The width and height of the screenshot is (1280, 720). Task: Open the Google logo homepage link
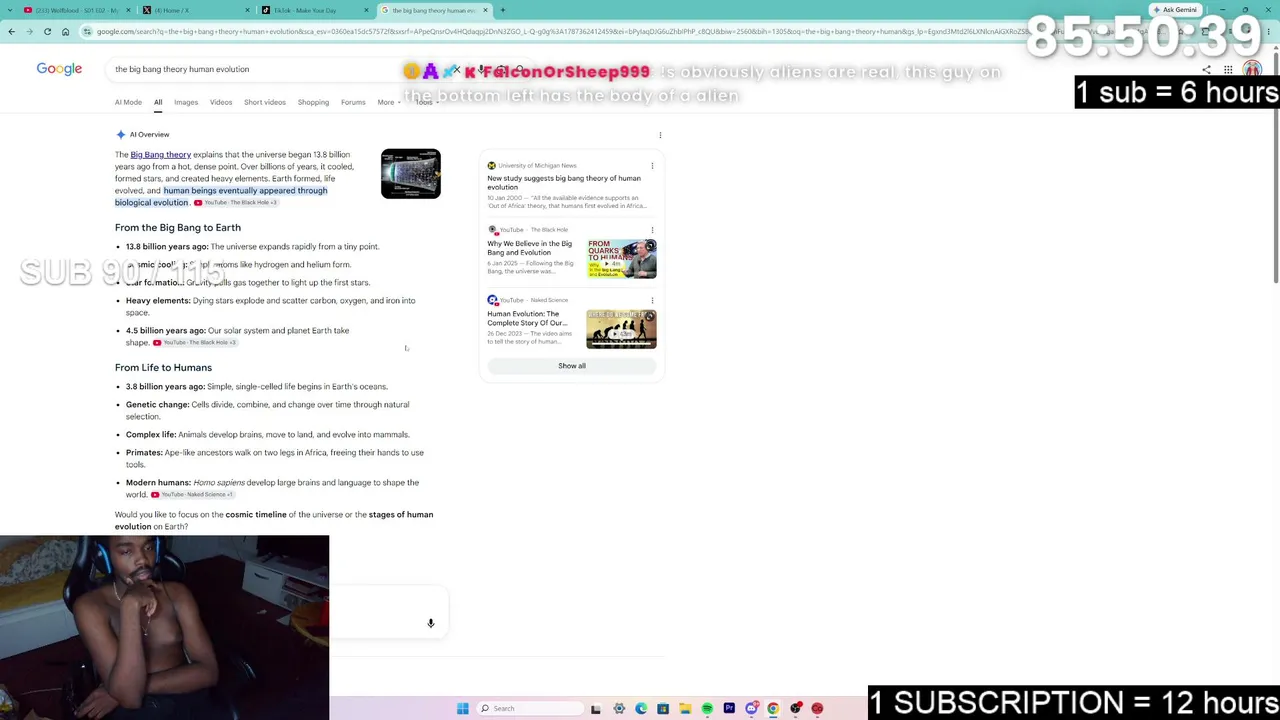click(x=59, y=69)
